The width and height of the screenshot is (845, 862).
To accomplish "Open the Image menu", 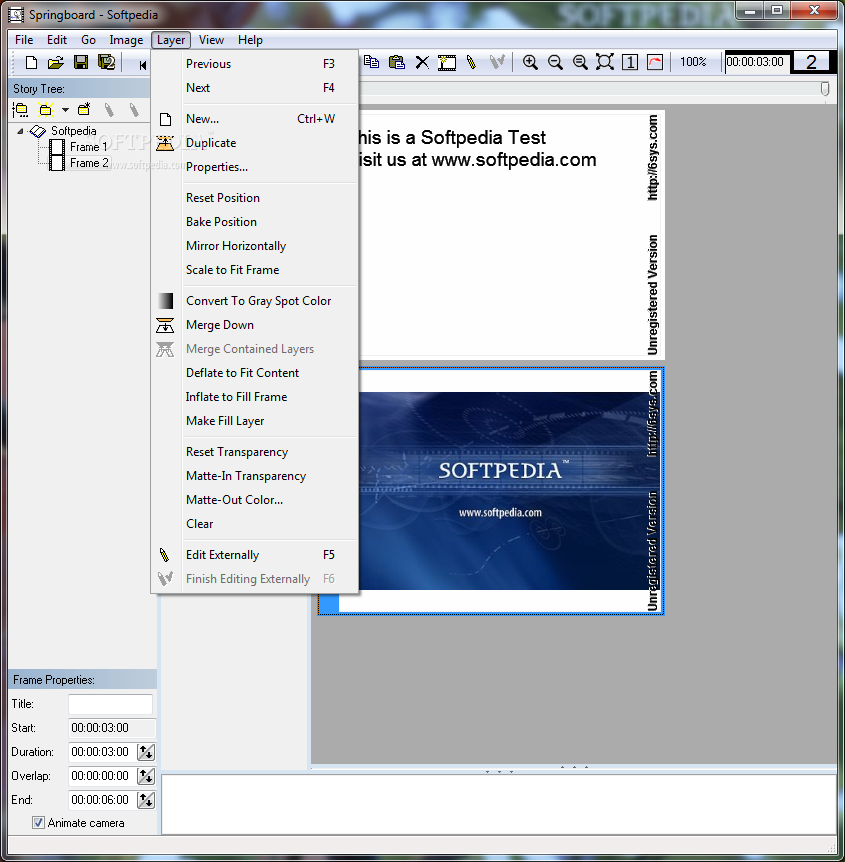I will point(126,40).
